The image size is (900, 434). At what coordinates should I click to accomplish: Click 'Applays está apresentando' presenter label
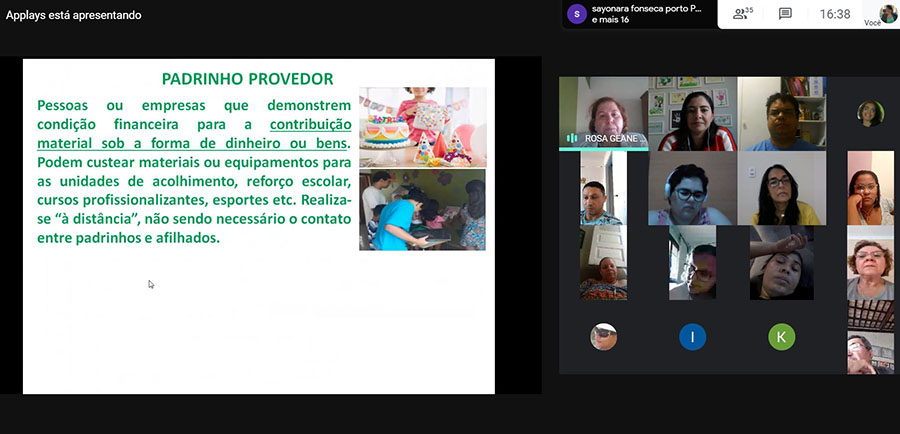tap(74, 15)
